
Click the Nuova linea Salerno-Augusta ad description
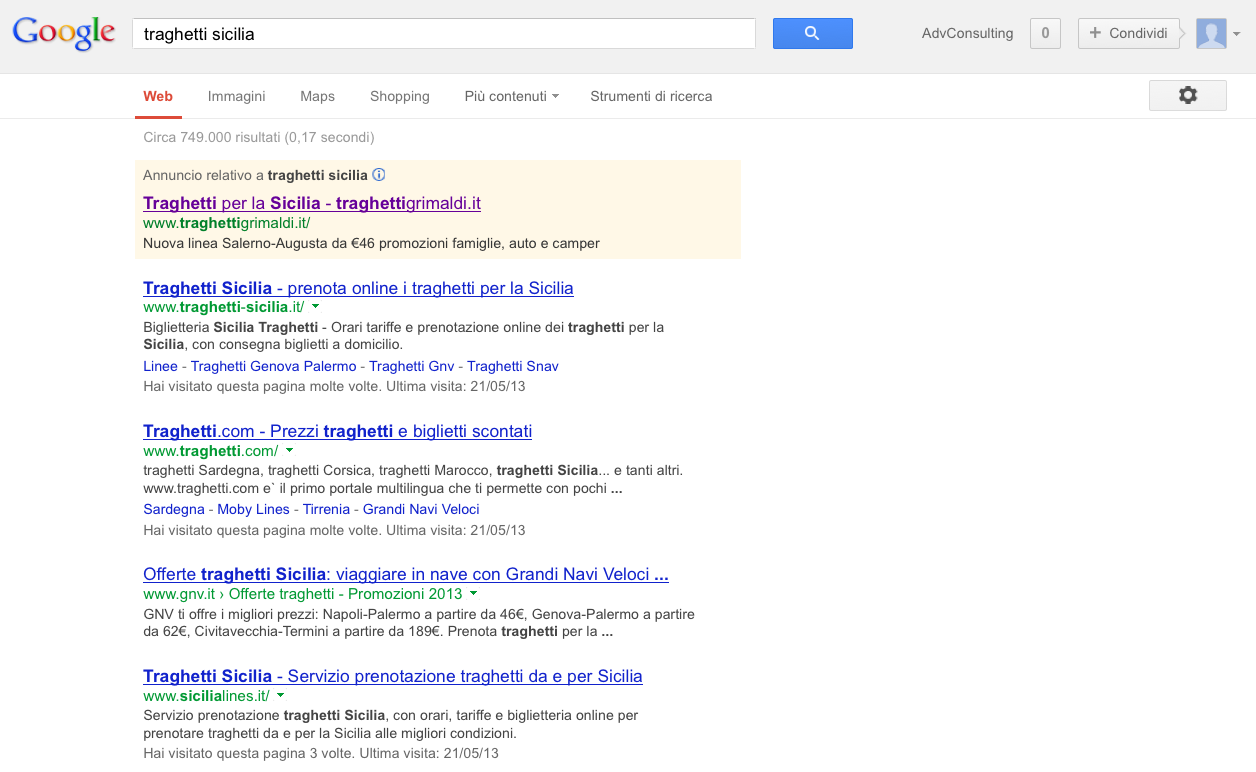[371, 243]
